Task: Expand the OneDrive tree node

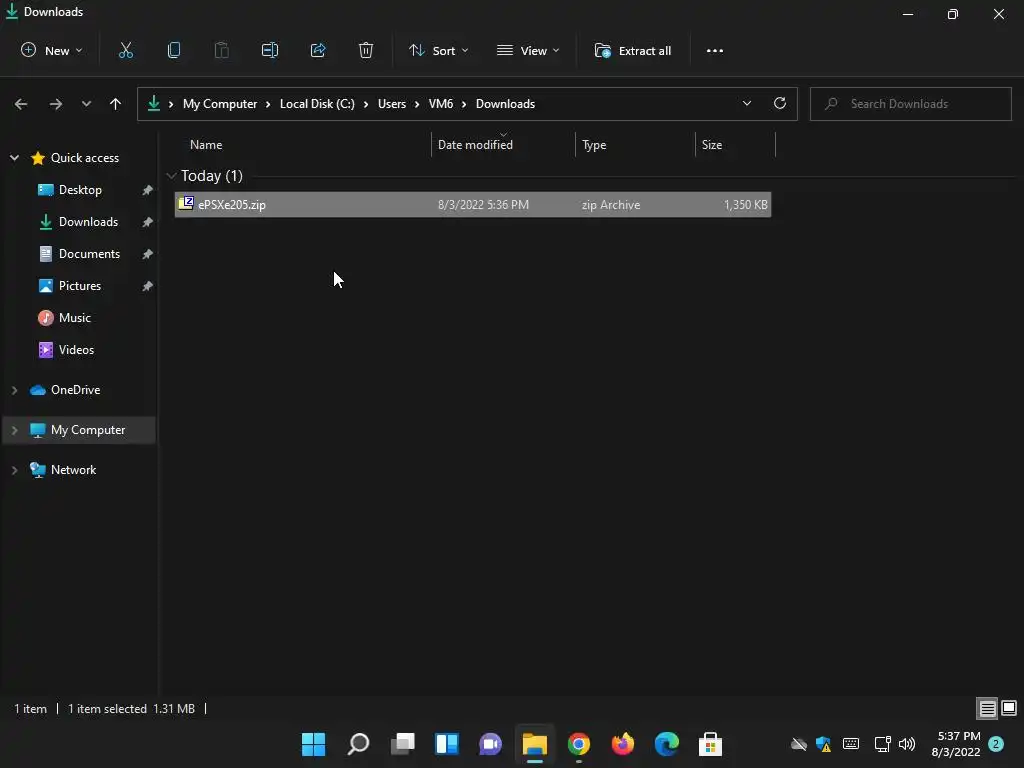Action: tap(14, 390)
